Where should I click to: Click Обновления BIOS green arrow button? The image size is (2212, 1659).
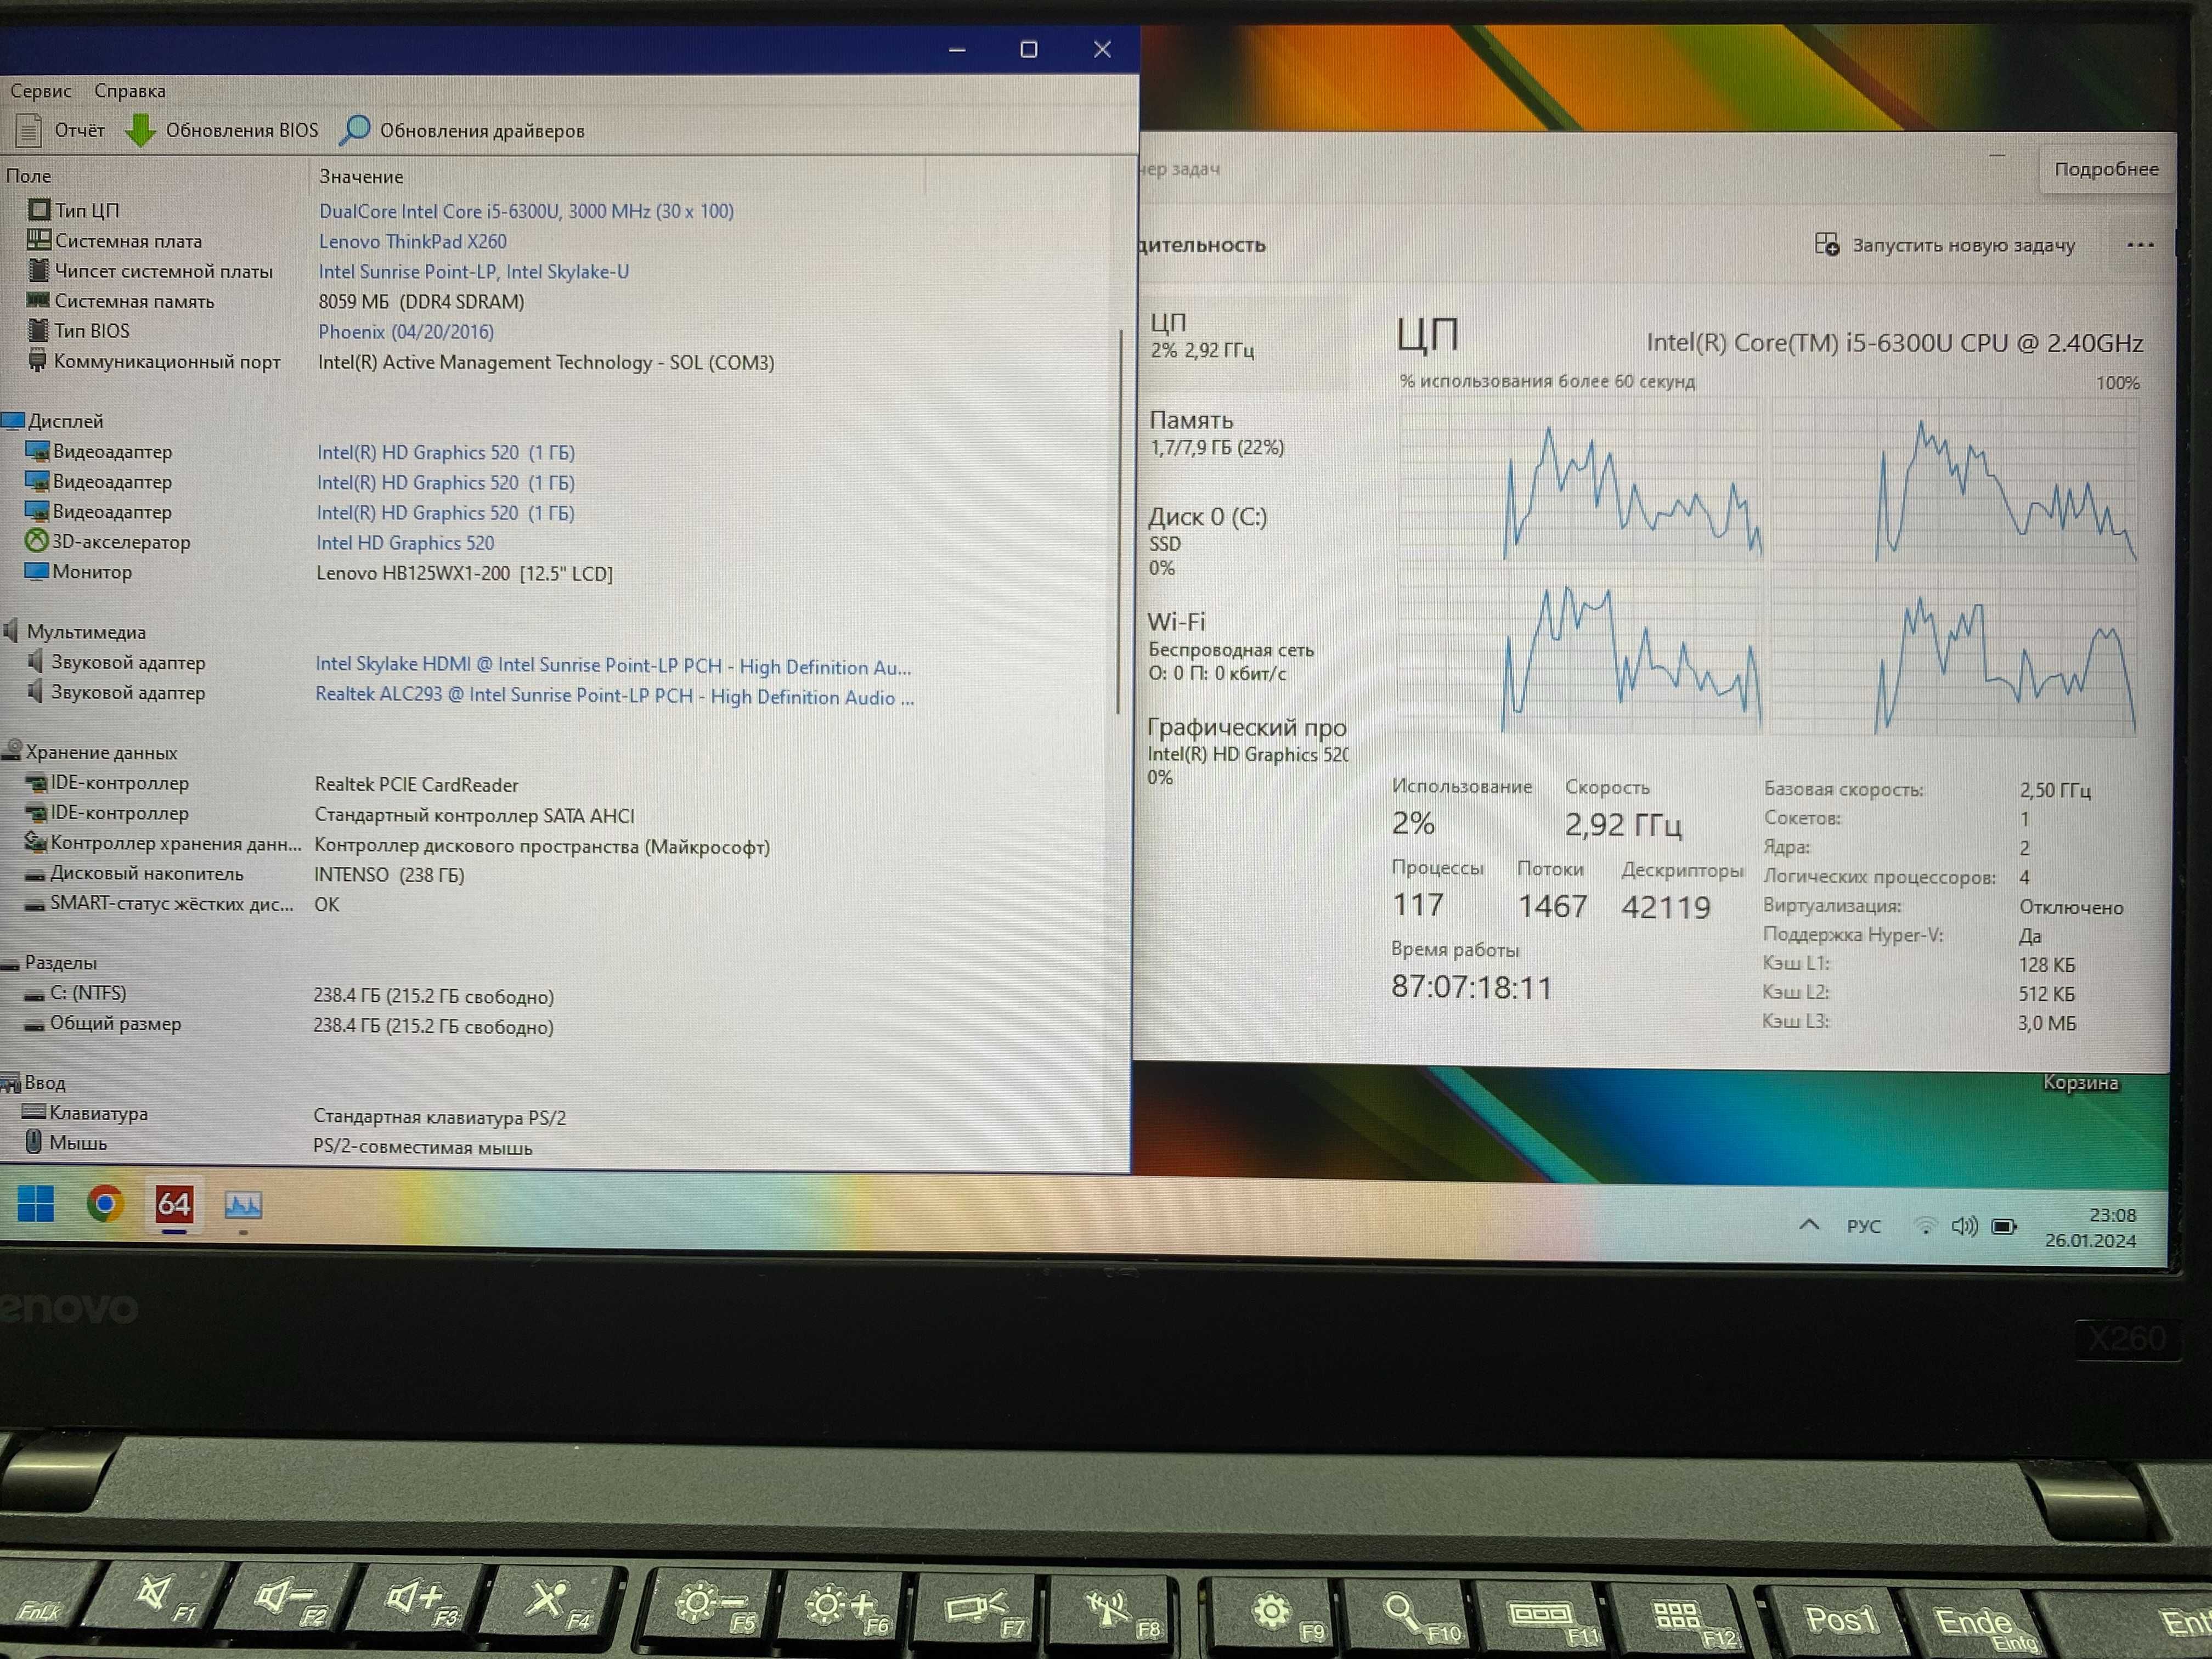point(221,130)
